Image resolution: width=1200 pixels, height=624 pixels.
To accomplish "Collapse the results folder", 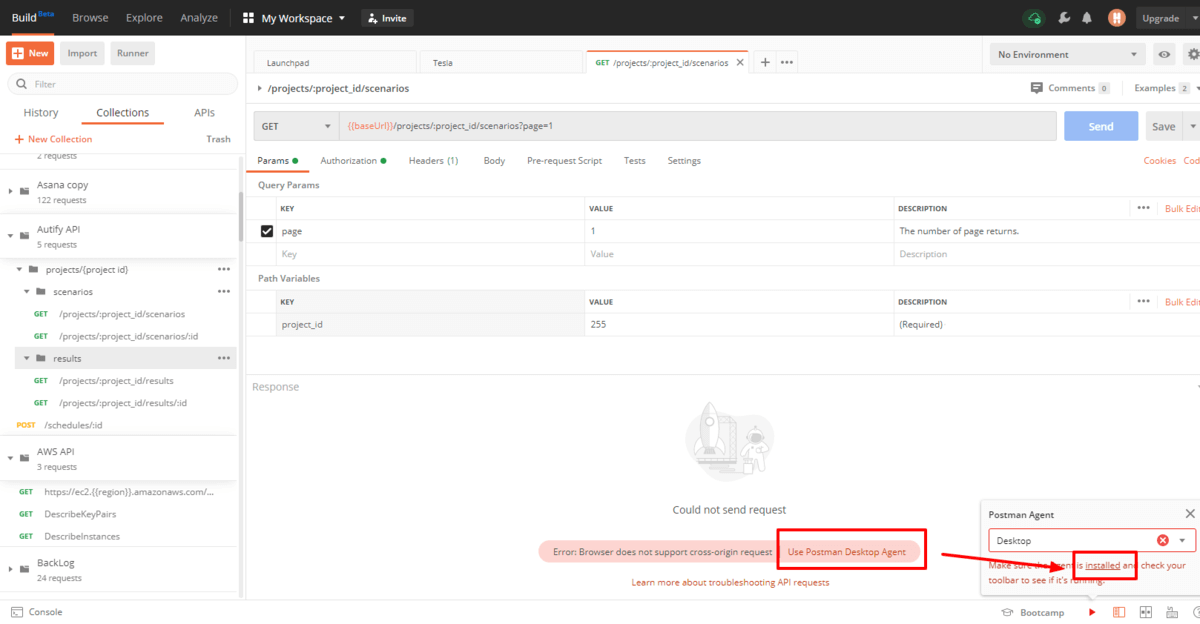I will click(27, 358).
